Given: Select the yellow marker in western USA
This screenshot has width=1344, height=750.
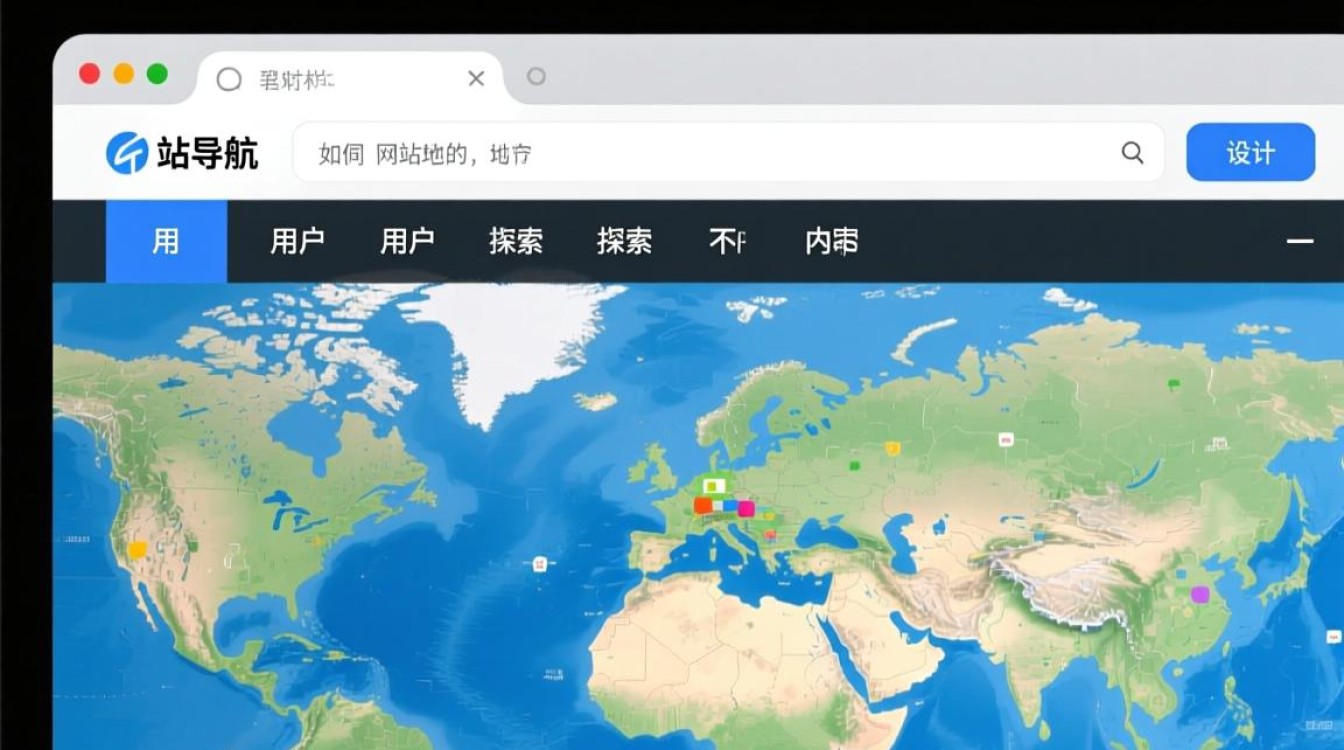Looking at the screenshot, I should point(137,550).
